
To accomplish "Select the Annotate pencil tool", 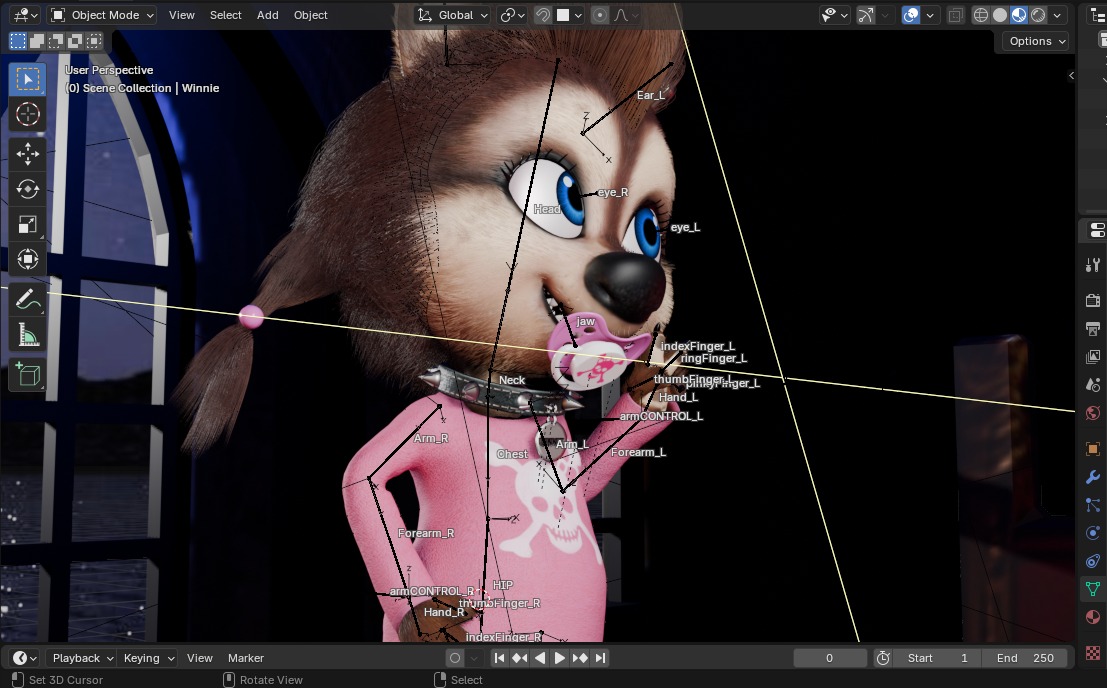I will (x=28, y=298).
